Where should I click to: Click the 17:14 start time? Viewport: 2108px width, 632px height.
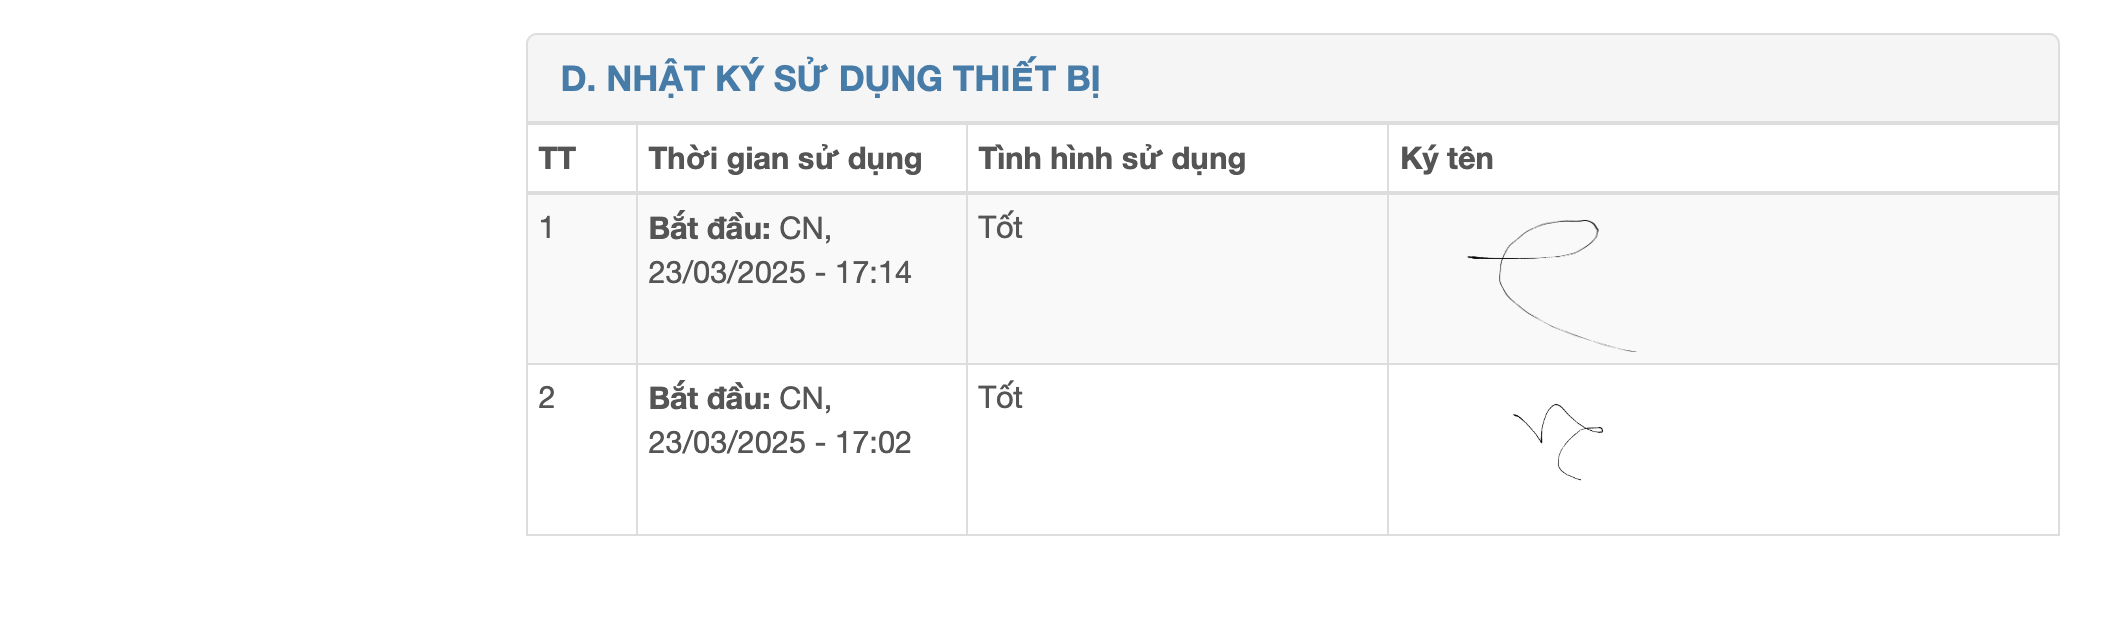pos(873,273)
